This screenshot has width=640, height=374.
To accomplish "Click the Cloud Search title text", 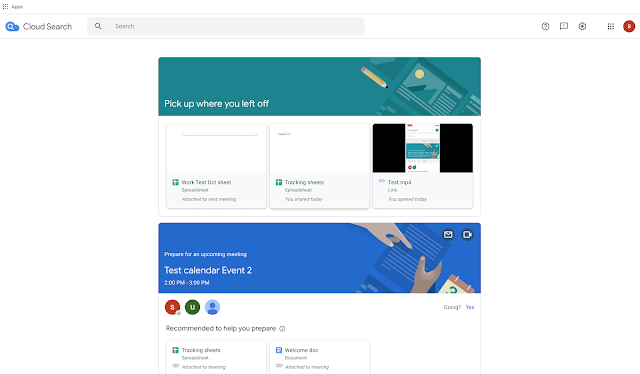I will click(x=47, y=27).
